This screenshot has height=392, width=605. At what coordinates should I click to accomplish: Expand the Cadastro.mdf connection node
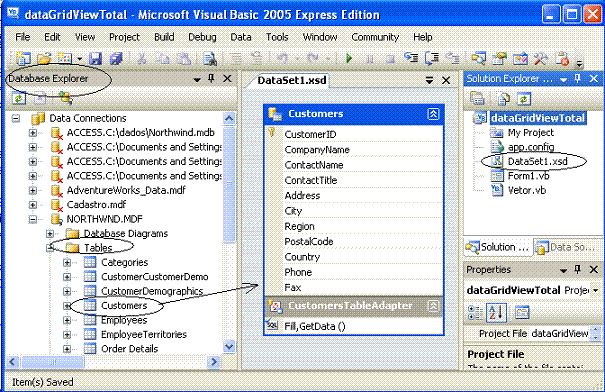tap(33, 205)
